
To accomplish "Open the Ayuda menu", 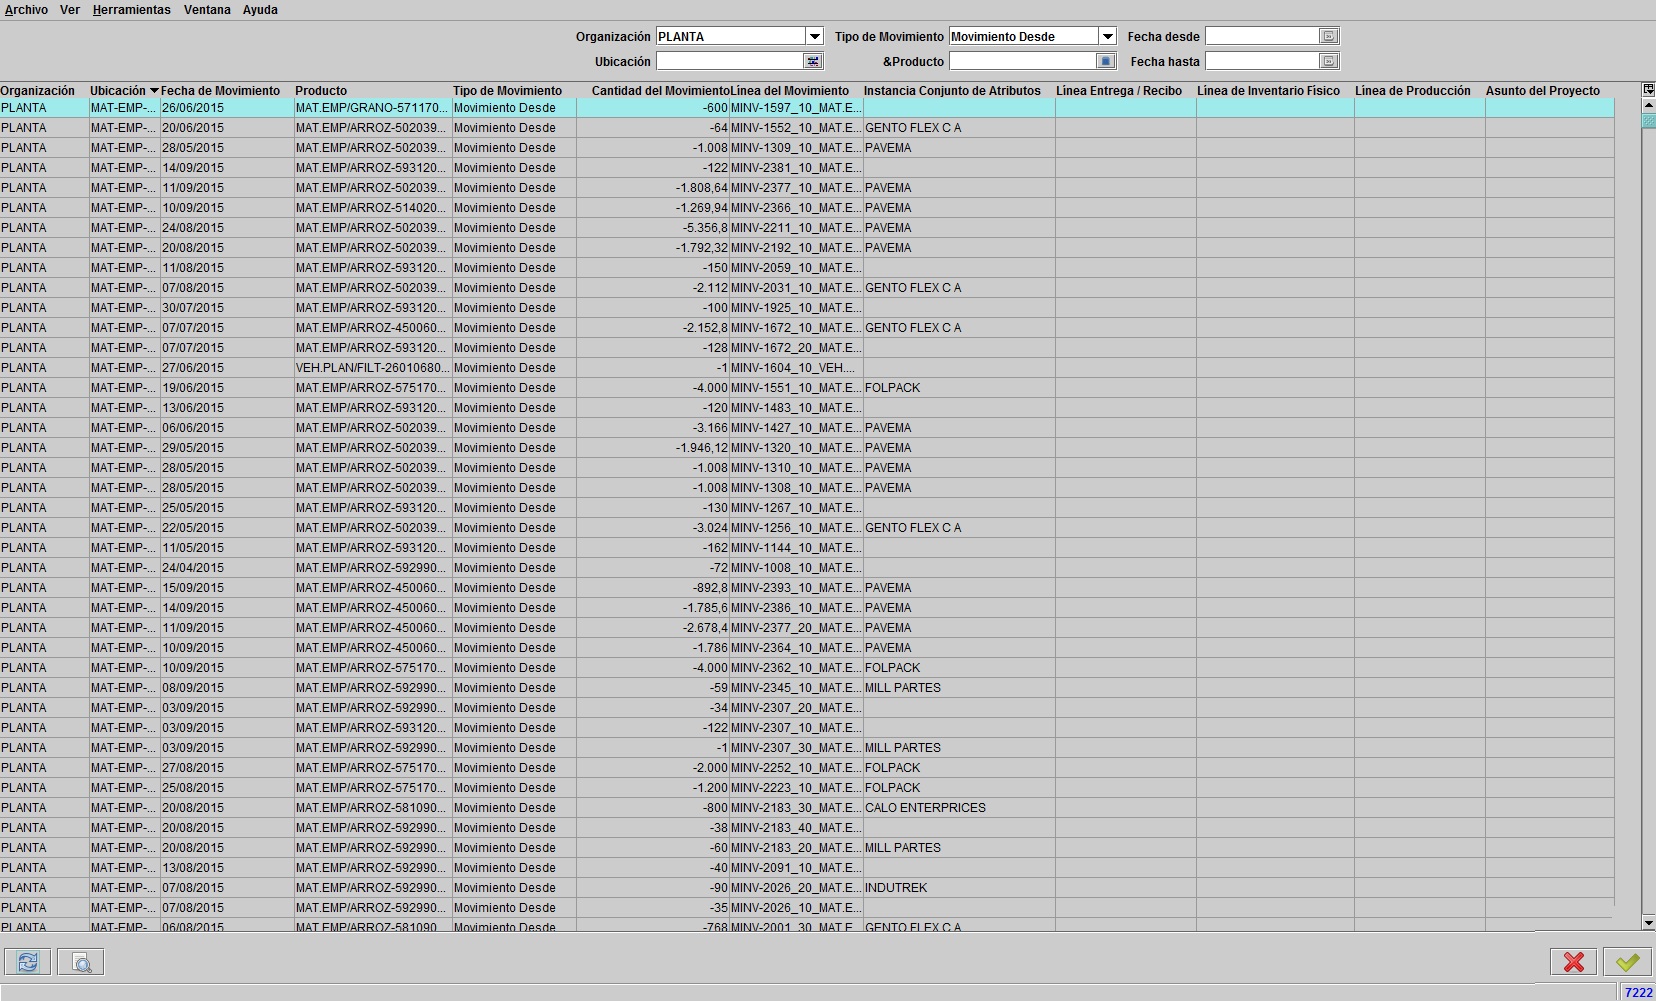I will click(260, 10).
